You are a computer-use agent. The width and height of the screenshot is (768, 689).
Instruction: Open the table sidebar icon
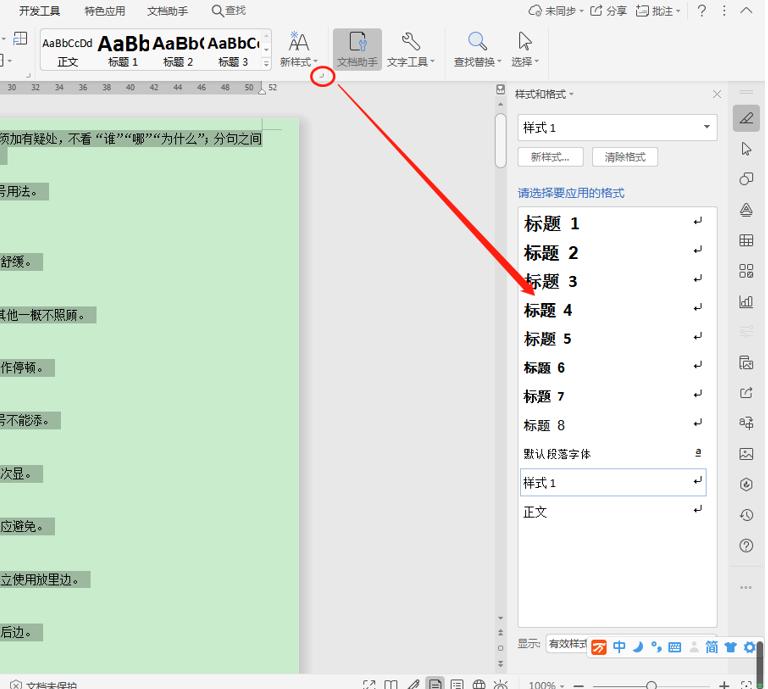pos(746,240)
